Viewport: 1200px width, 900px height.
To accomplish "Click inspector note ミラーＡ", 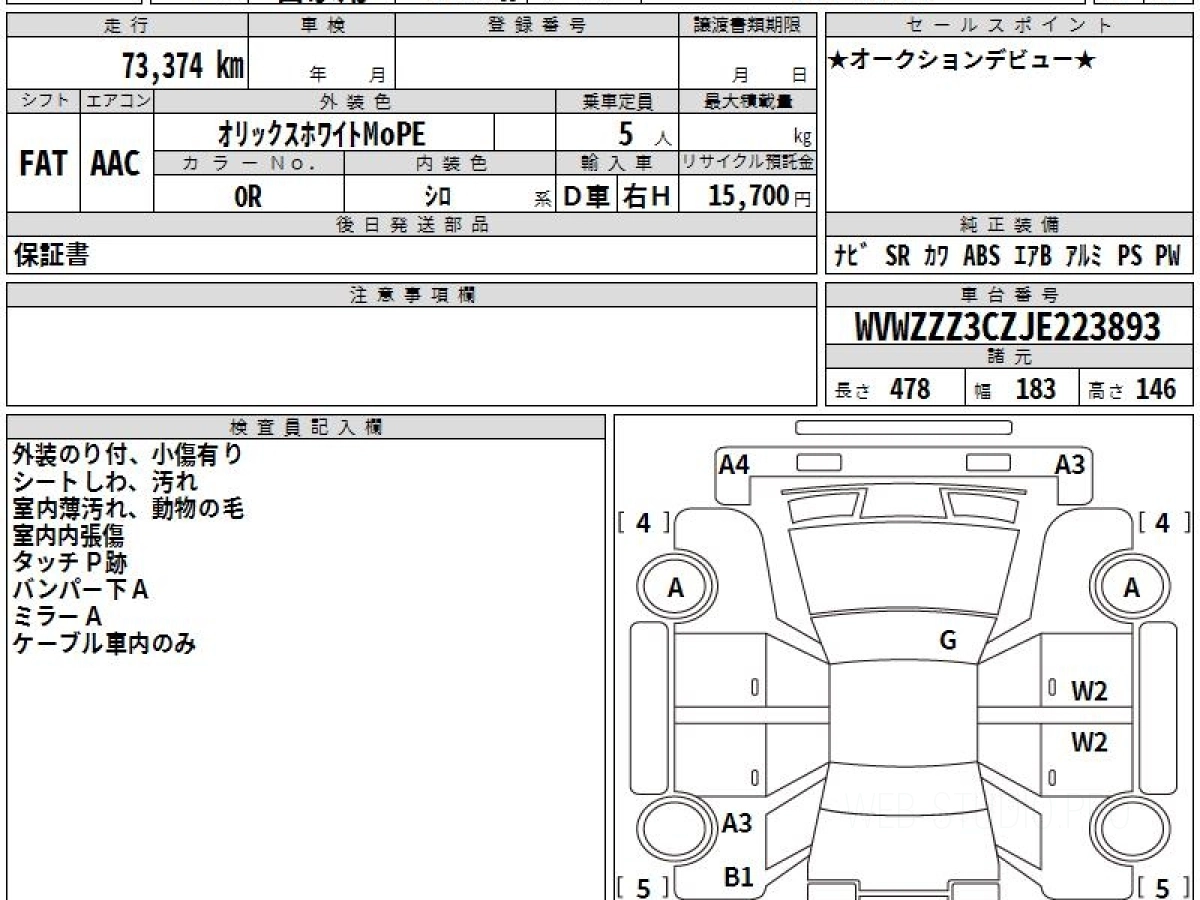I will click(x=58, y=617).
